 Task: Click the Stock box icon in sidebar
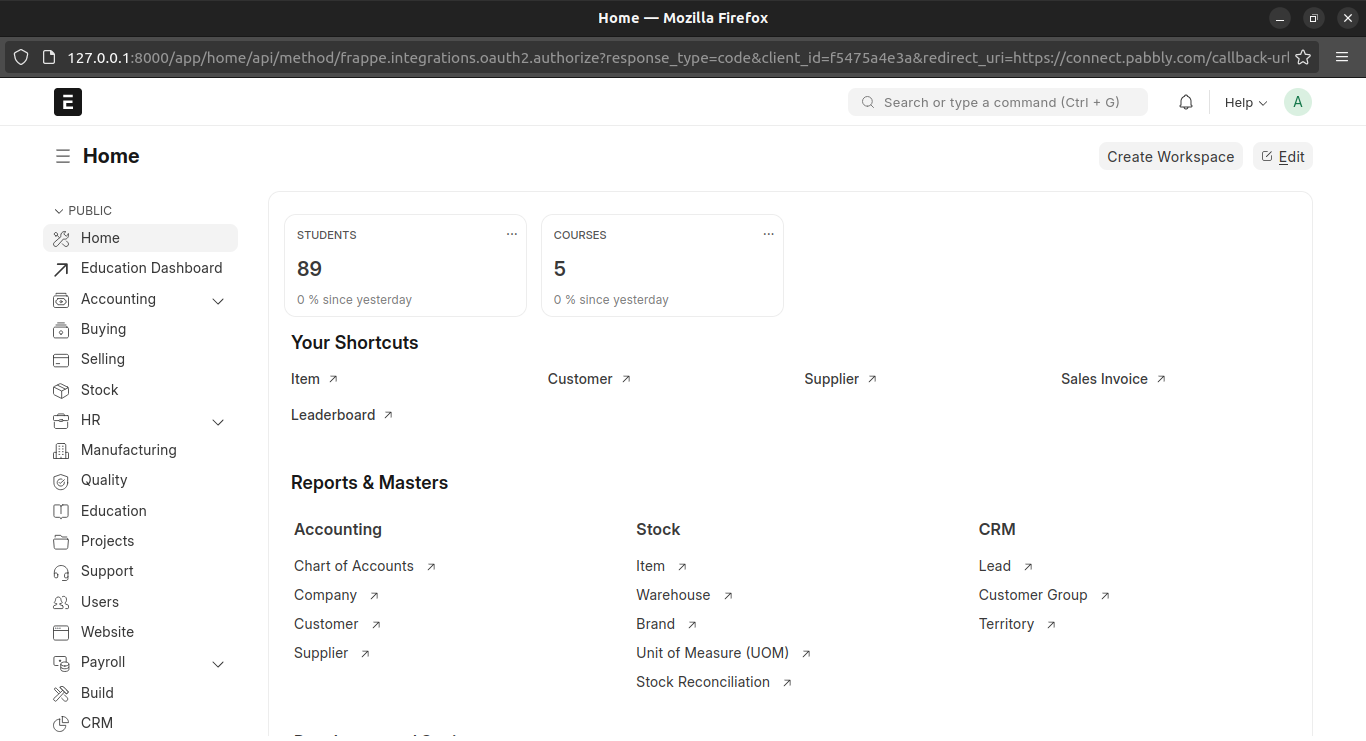coord(61,390)
